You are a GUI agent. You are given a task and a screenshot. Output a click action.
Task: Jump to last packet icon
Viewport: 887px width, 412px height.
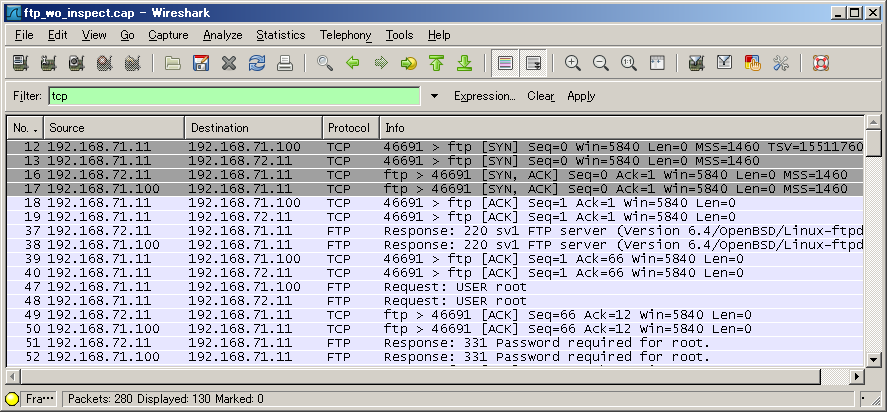coord(464,63)
